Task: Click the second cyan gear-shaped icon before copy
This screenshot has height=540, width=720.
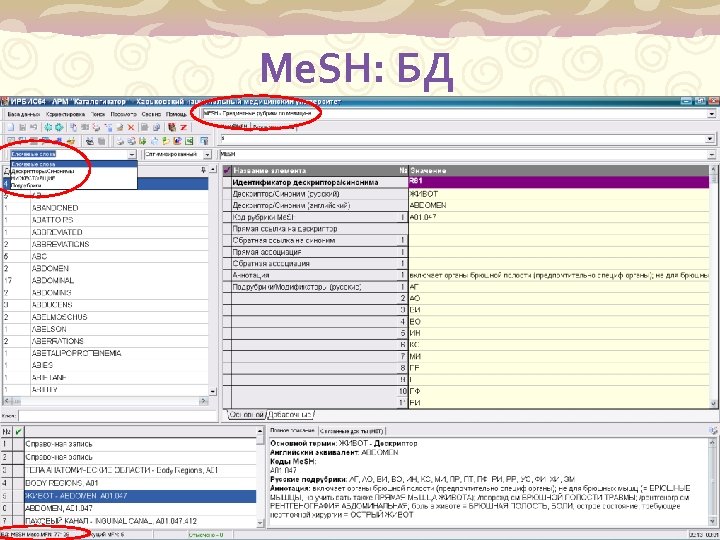Action: tap(59, 127)
